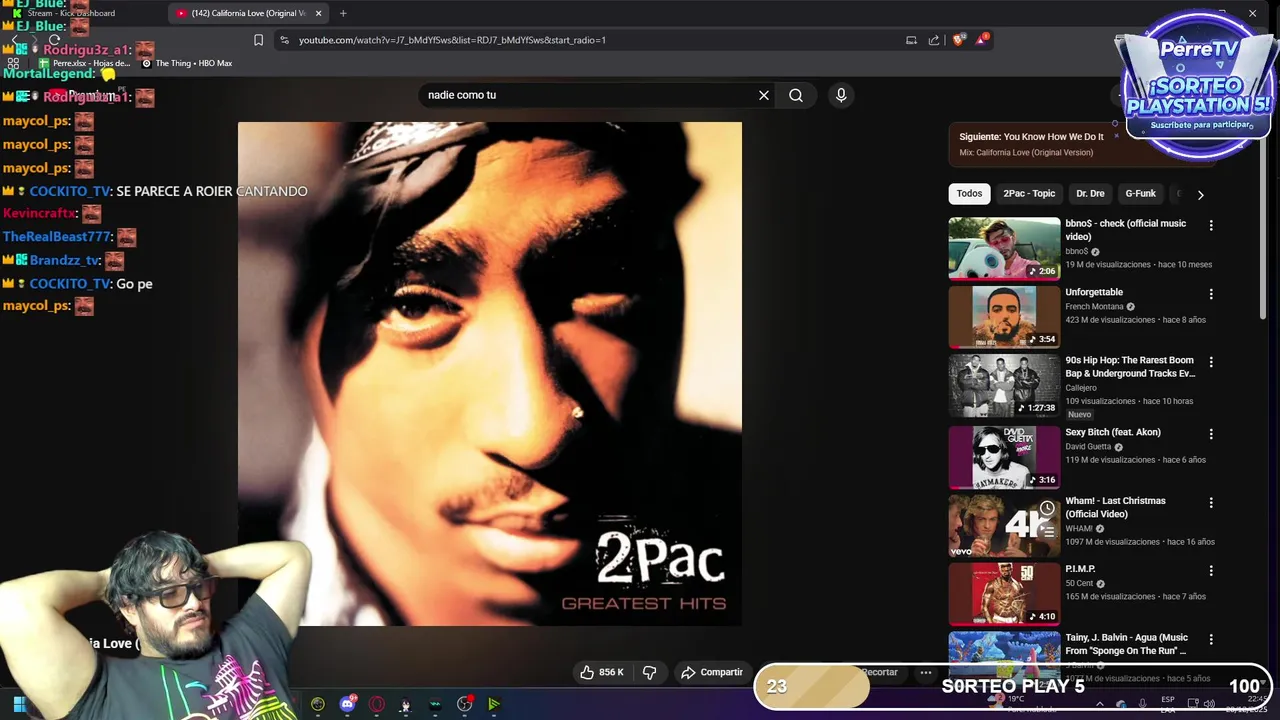Dislike the video with the thumbs-down icon
The image size is (1280, 720).
coord(649,672)
